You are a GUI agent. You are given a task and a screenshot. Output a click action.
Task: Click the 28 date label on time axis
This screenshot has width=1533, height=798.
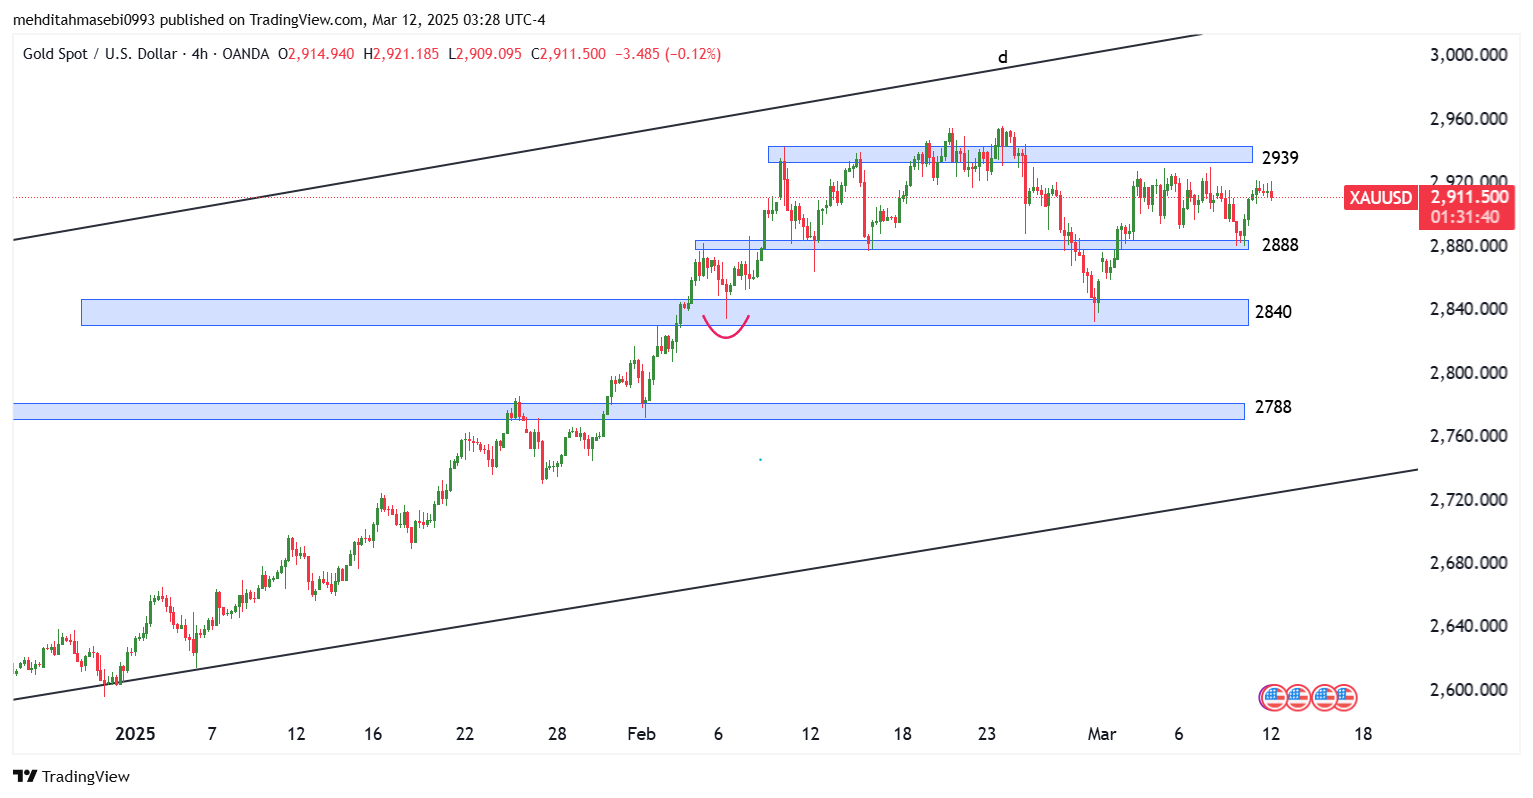pyautogui.click(x=557, y=734)
